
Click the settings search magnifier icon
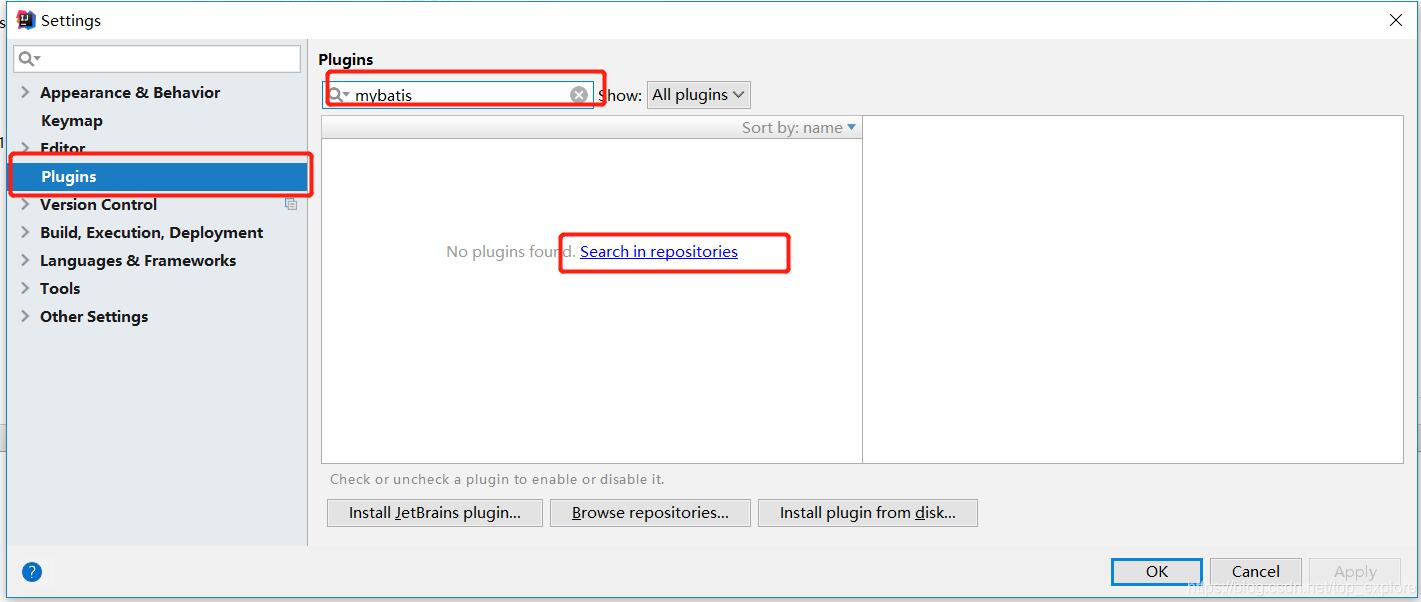pos(30,59)
